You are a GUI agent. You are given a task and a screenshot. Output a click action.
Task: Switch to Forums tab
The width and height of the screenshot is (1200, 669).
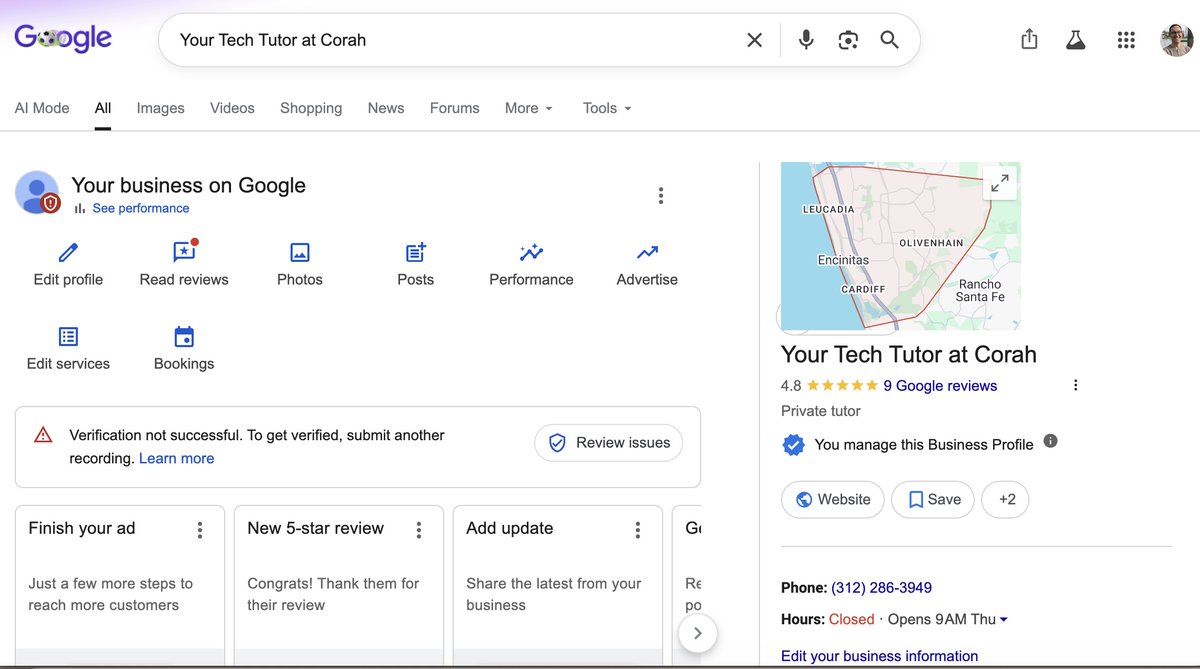pos(455,108)
